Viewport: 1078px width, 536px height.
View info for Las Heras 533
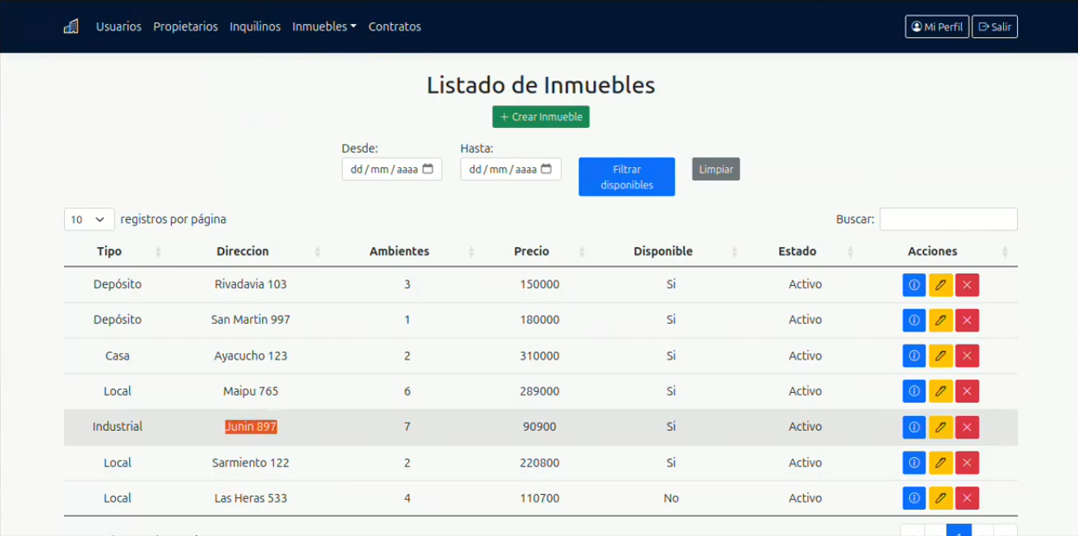click(x=914, y=499)
